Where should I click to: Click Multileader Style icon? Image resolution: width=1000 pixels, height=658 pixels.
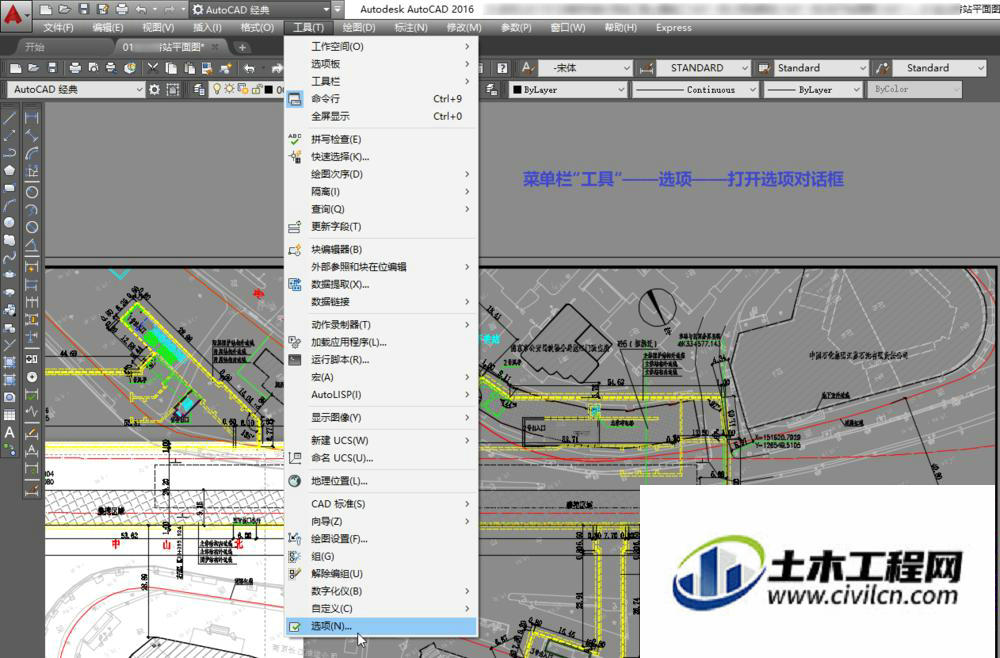(x=883, y=68)
